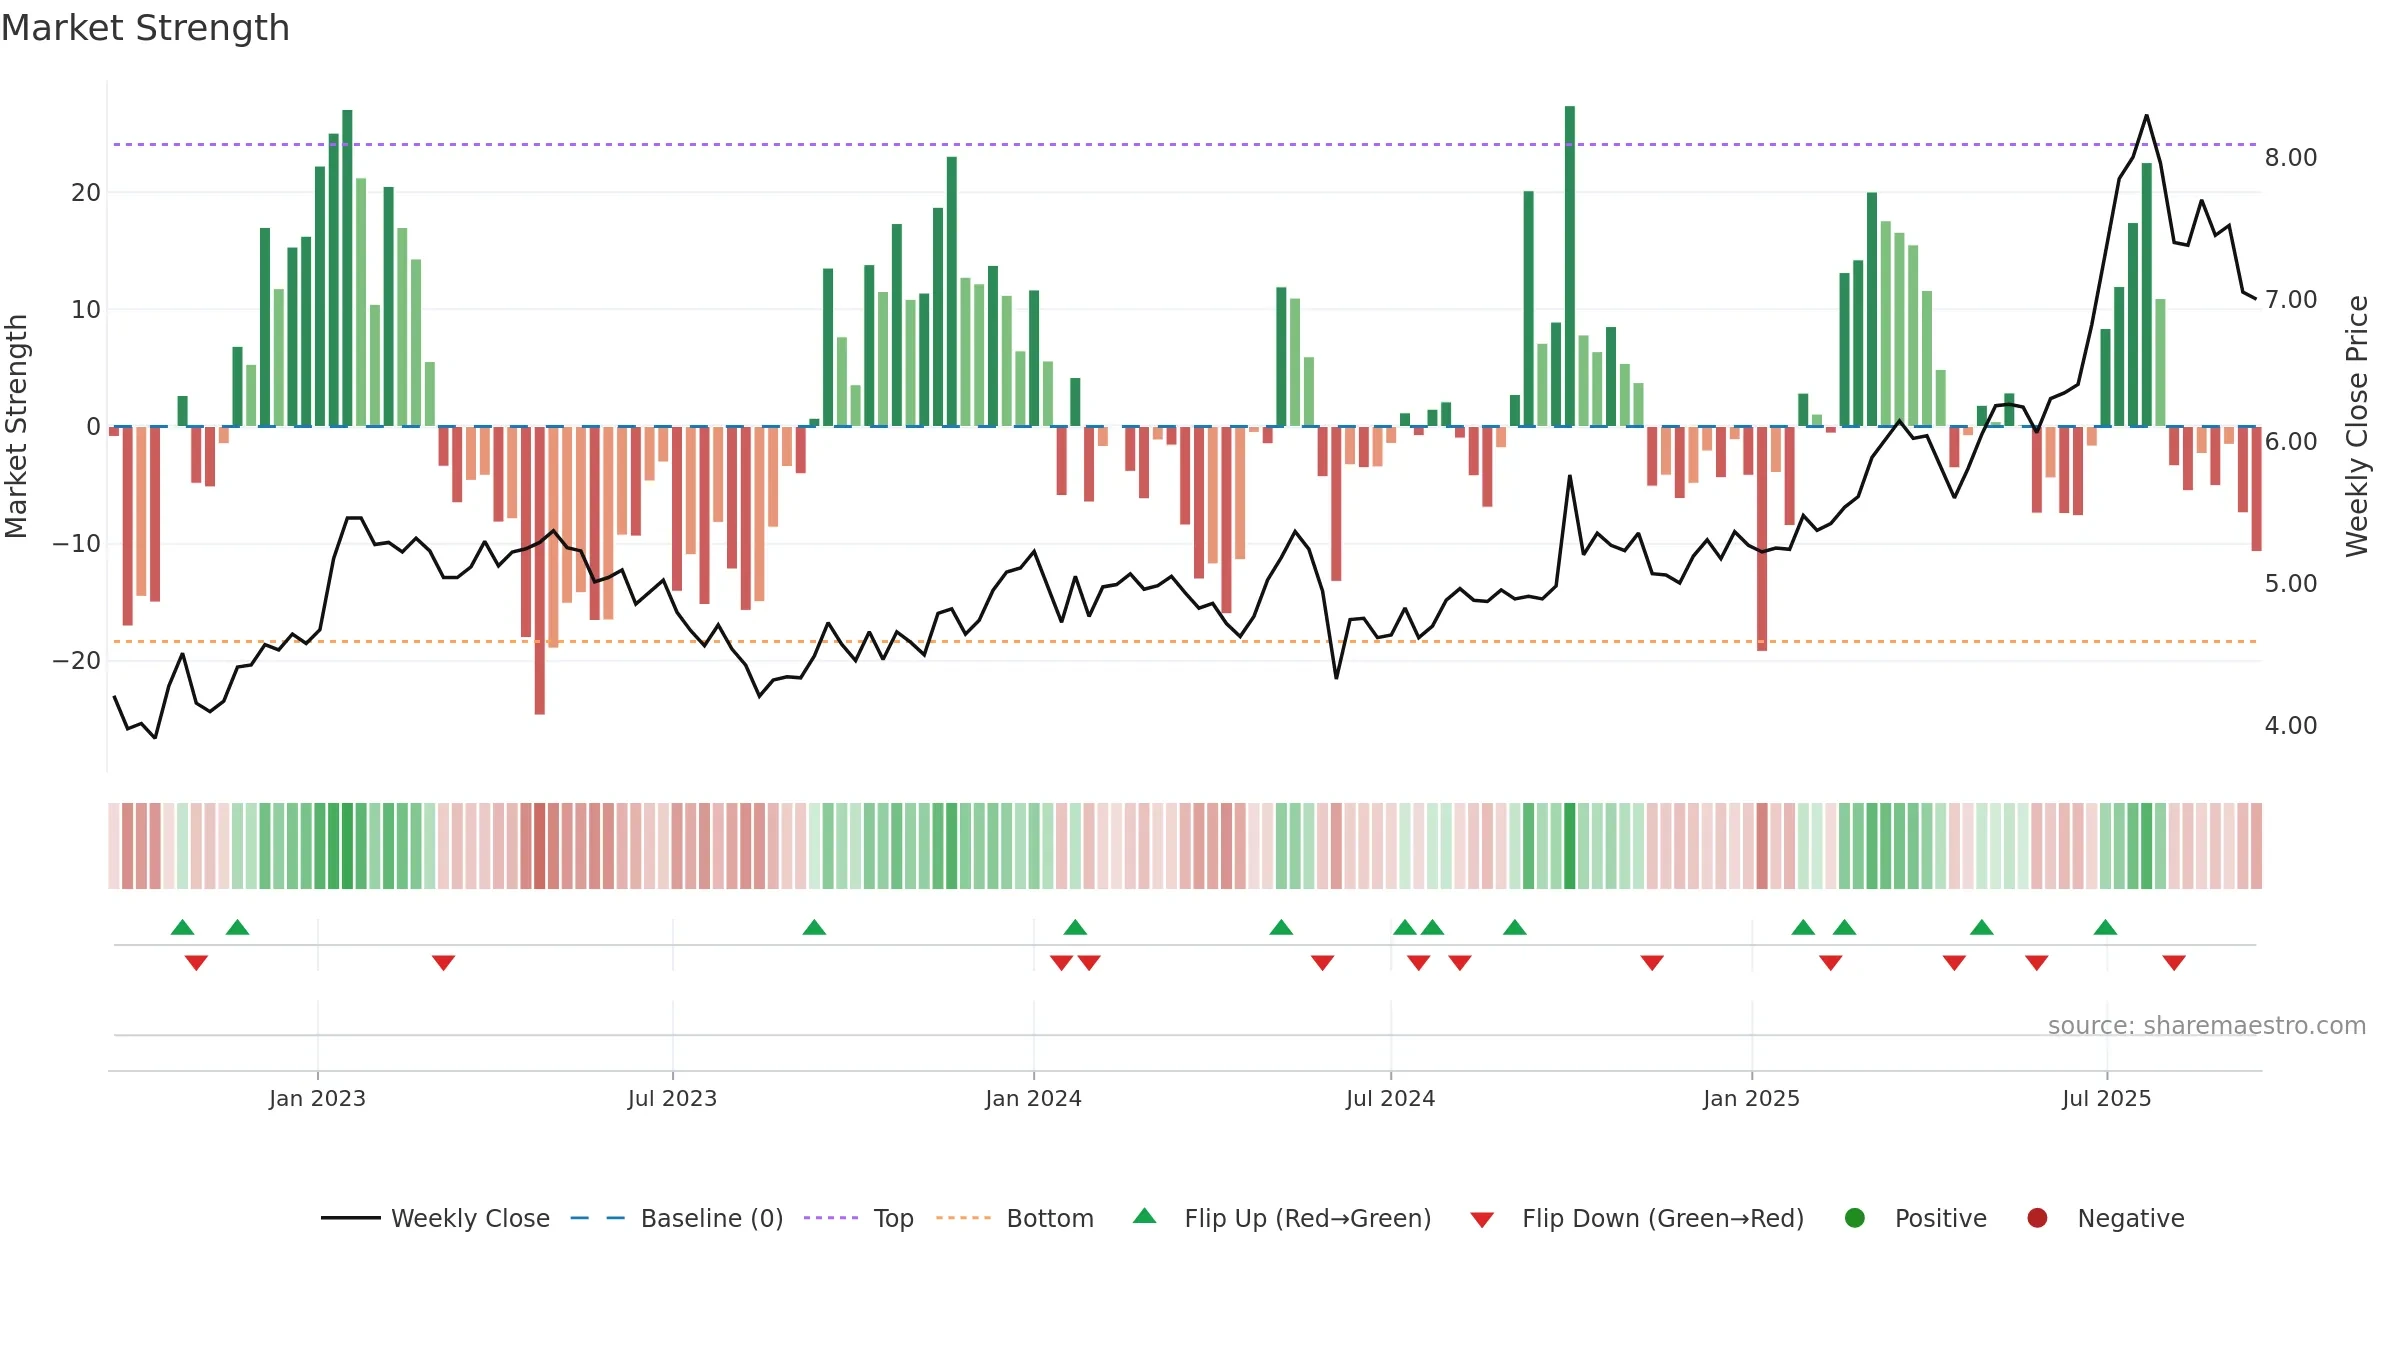Click the 8.00 price axis tick label

pos(2291,158)
